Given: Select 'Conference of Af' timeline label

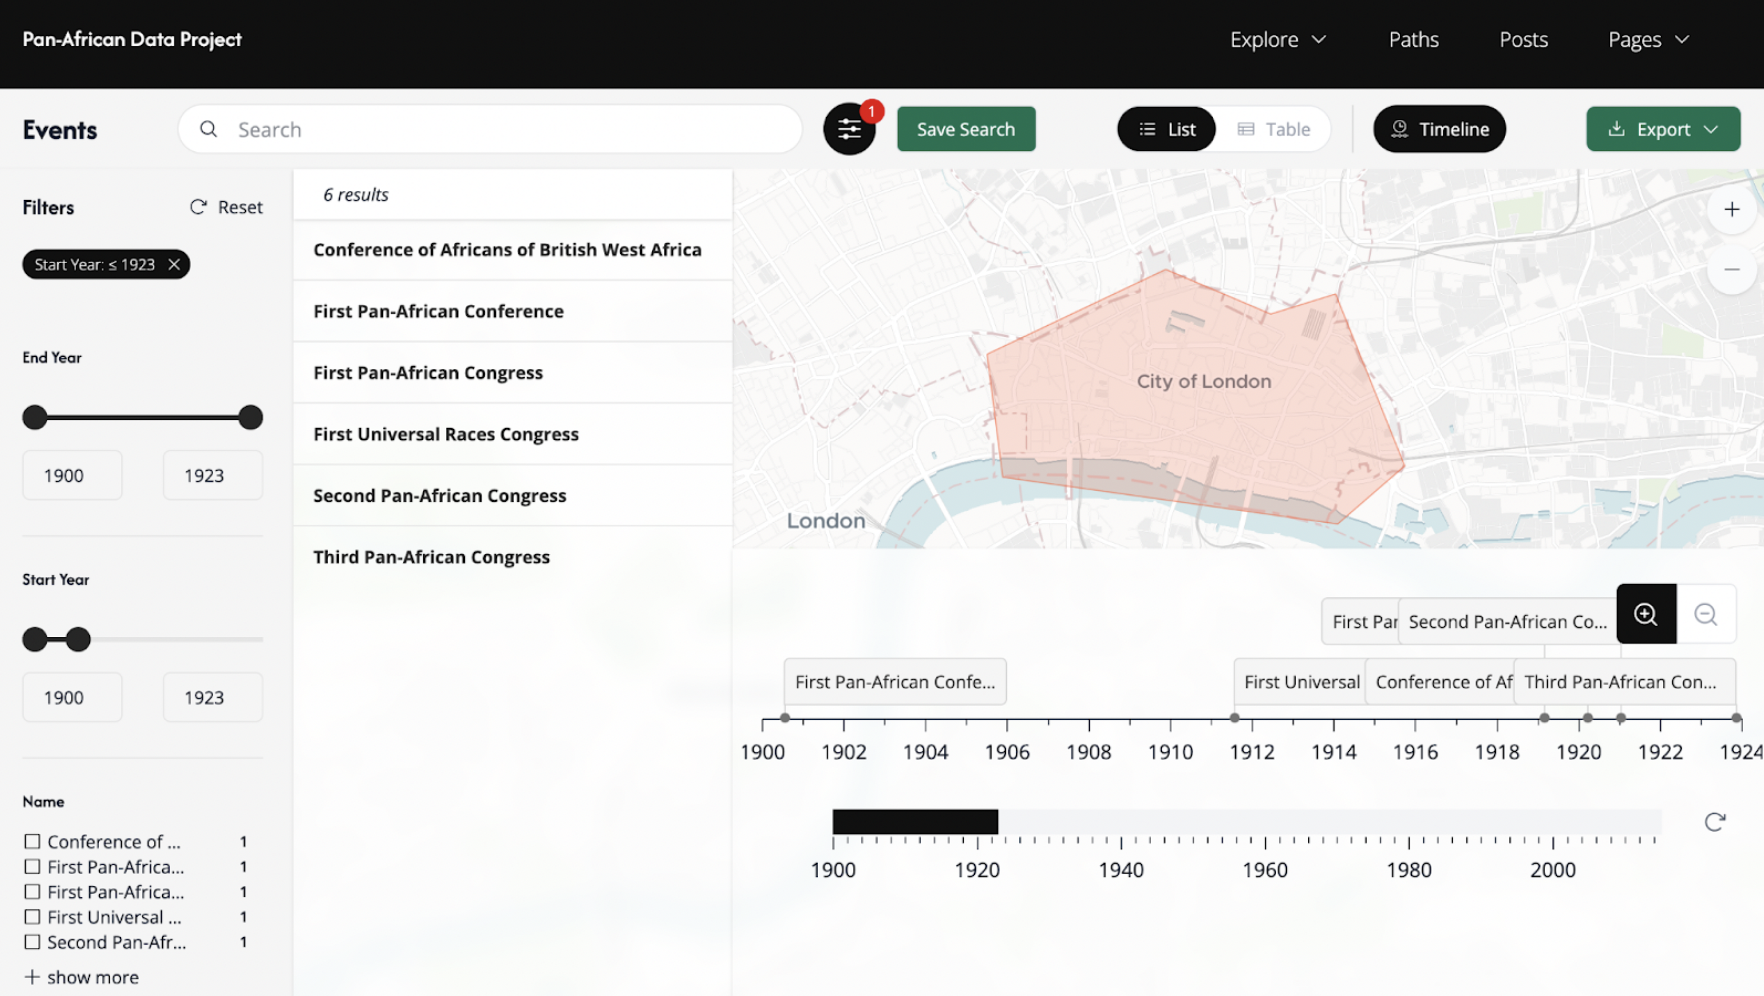Looking at the screenshot, I should pos(1441,682).
